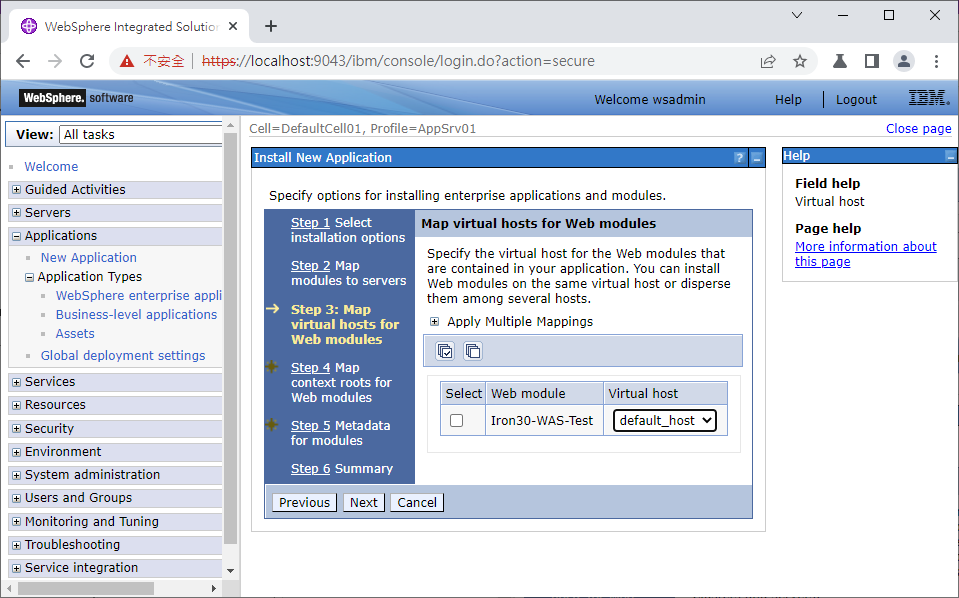Viewport: 959px width, 598px height.
Task: Expand Apply Multiple Mappings section
Action: pyautogui.click(x=434, y=322)
